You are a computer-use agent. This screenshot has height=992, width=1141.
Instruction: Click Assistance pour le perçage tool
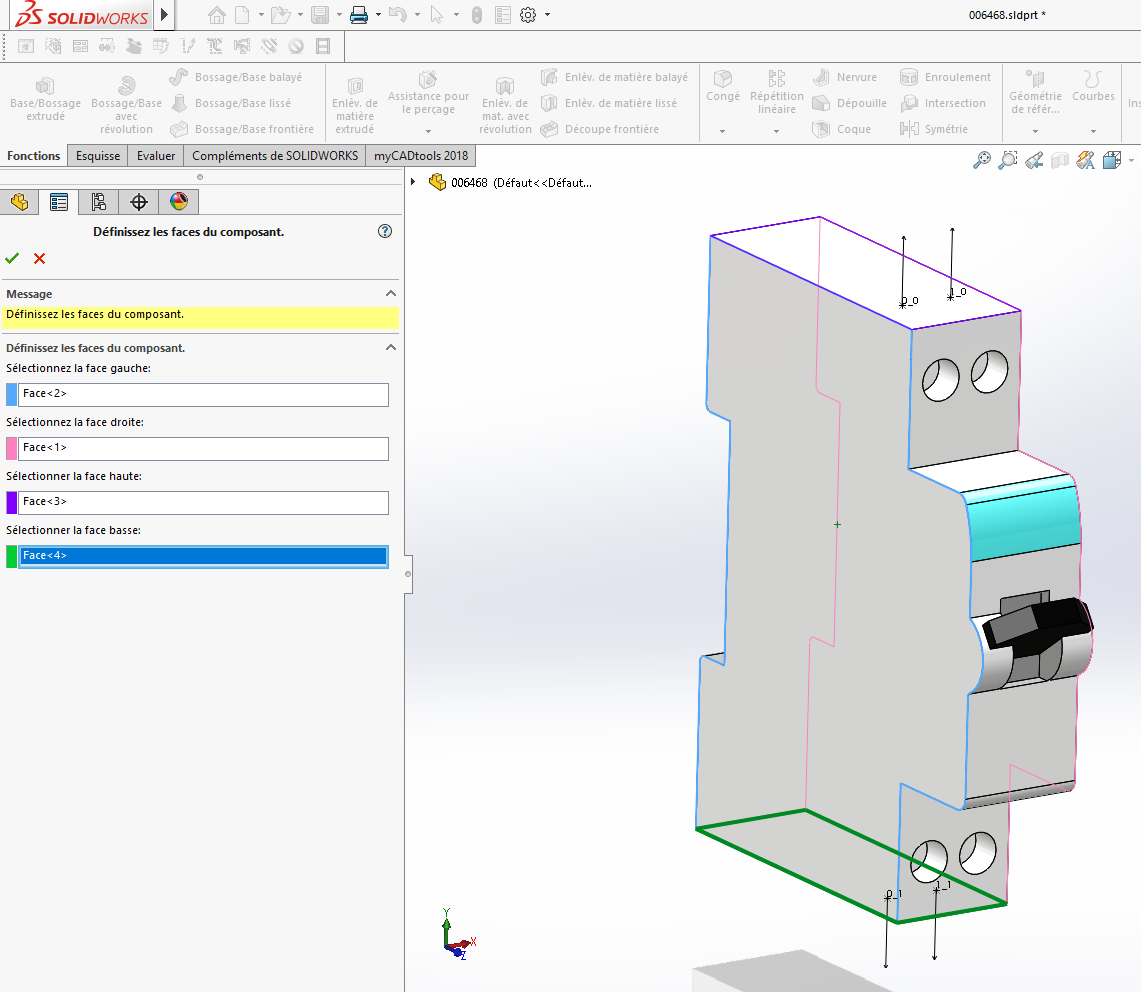[429, 95]
